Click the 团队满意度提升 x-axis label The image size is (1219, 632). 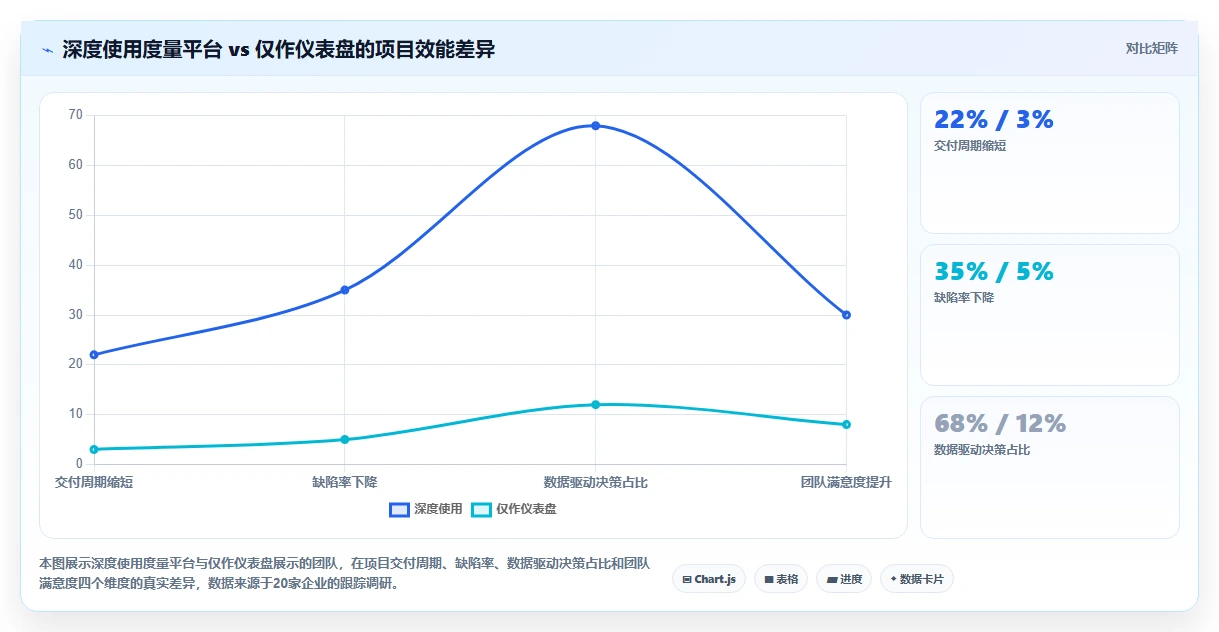(x=846, y=482)
